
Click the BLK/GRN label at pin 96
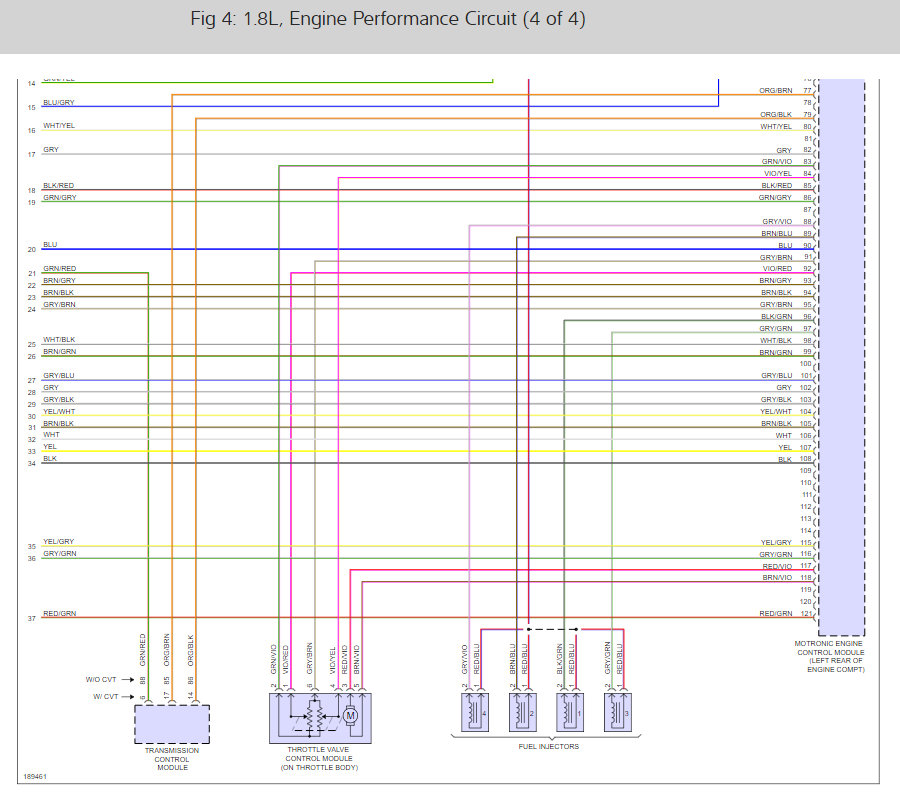777,317
